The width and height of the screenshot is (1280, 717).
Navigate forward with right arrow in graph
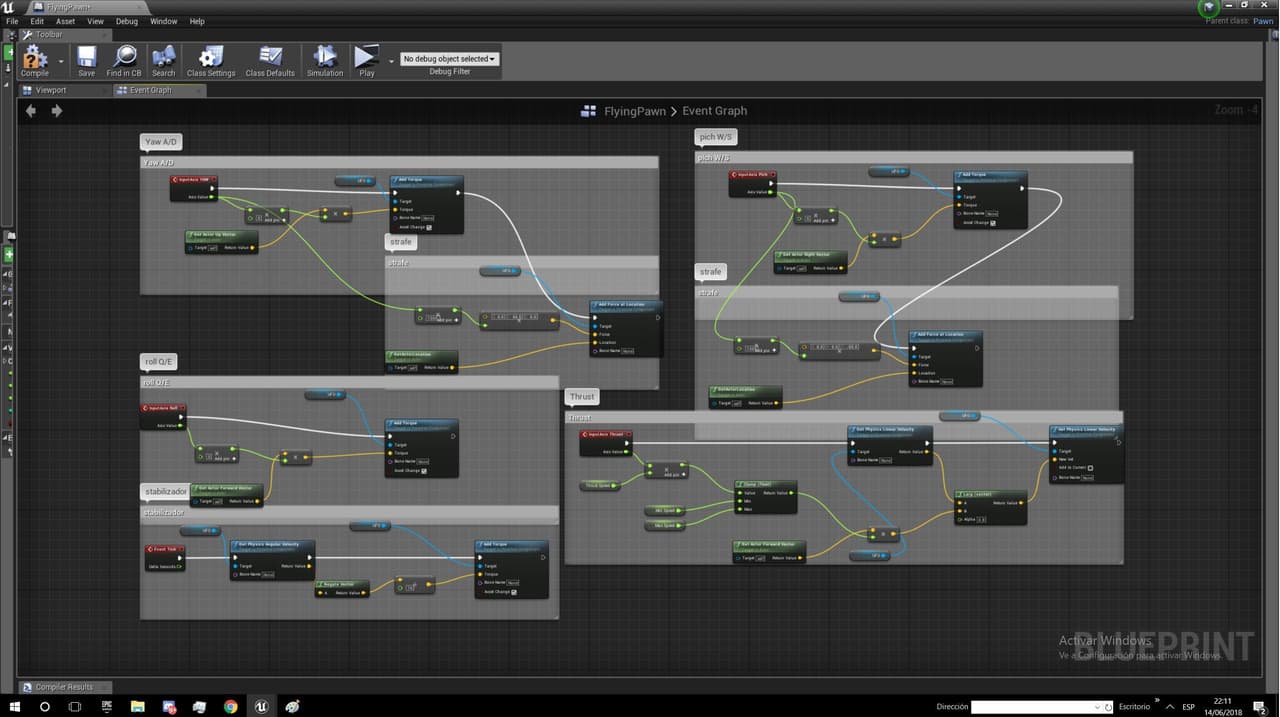click(x=56, y=111)
